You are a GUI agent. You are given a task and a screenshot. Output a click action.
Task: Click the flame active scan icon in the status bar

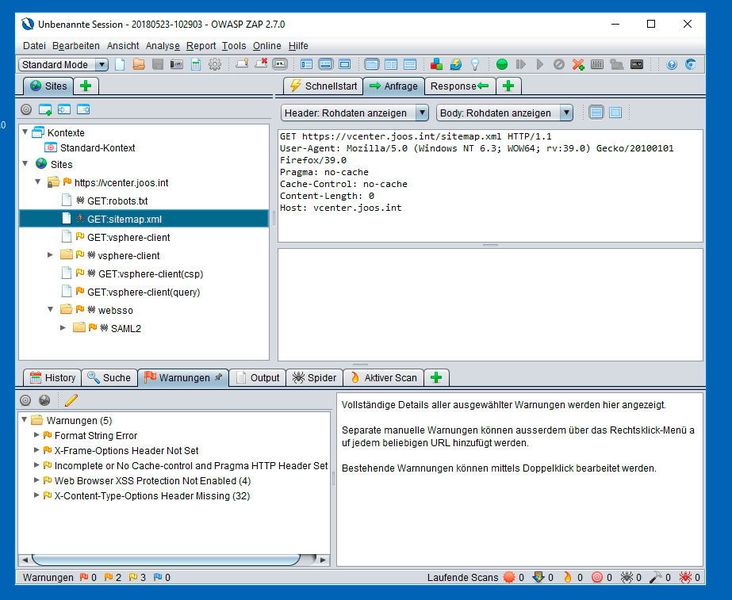click(x=568, y=578)
